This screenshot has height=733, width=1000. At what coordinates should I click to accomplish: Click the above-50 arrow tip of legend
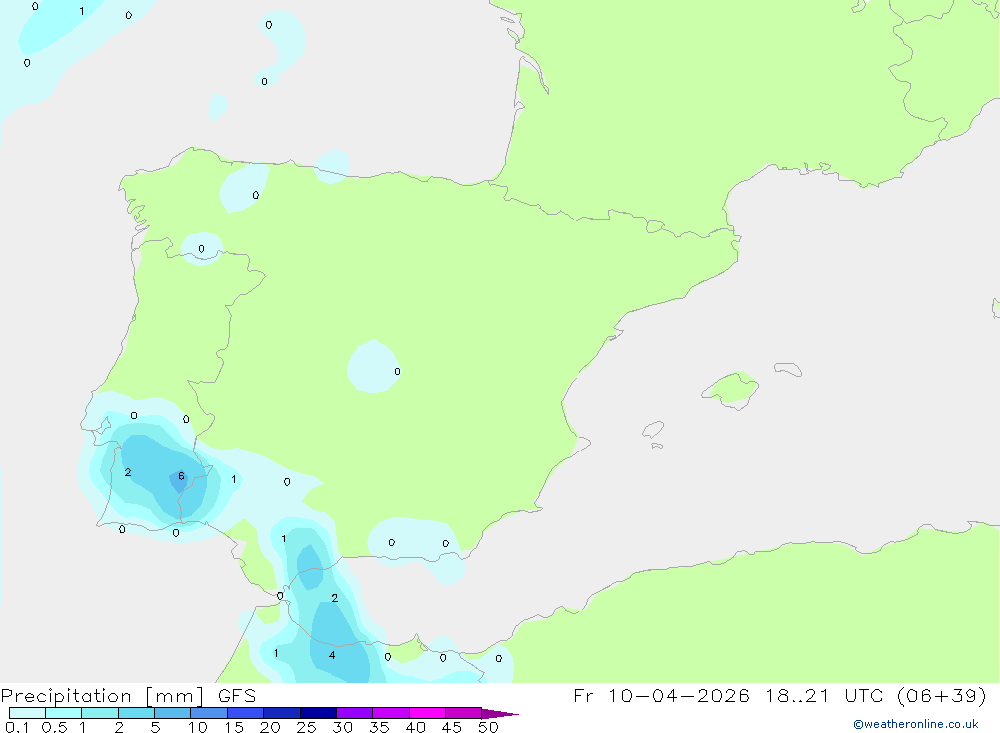500,714
